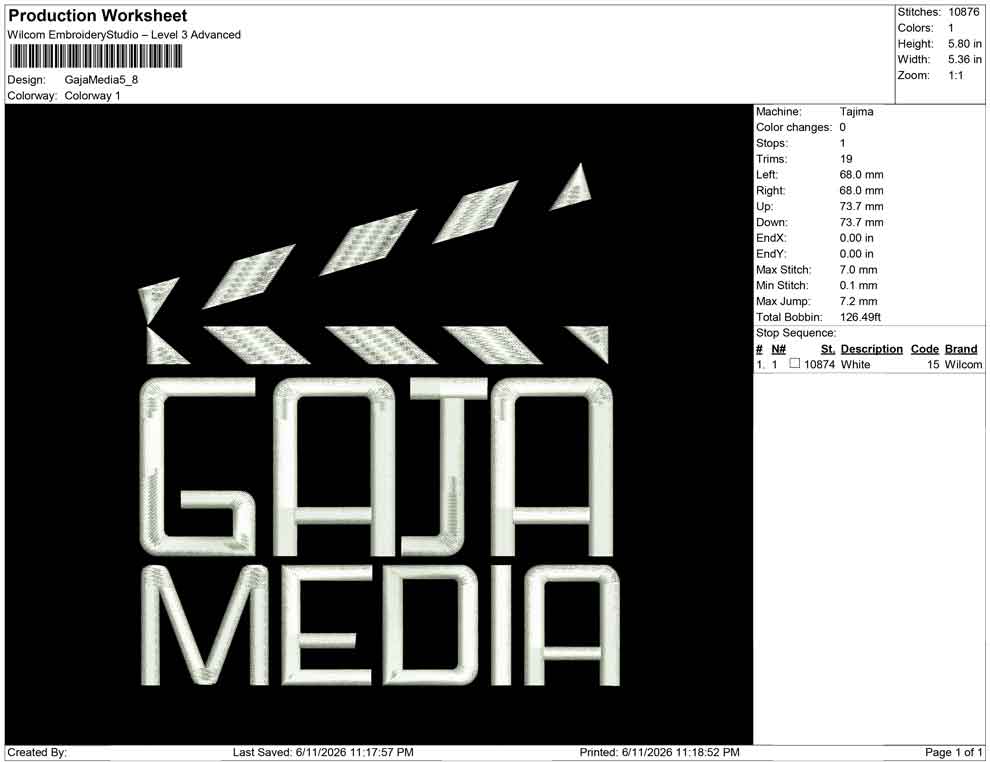Screen dimensions: 990x762
Task: Click the Colors value 1
Action: (x=951, y=28)
